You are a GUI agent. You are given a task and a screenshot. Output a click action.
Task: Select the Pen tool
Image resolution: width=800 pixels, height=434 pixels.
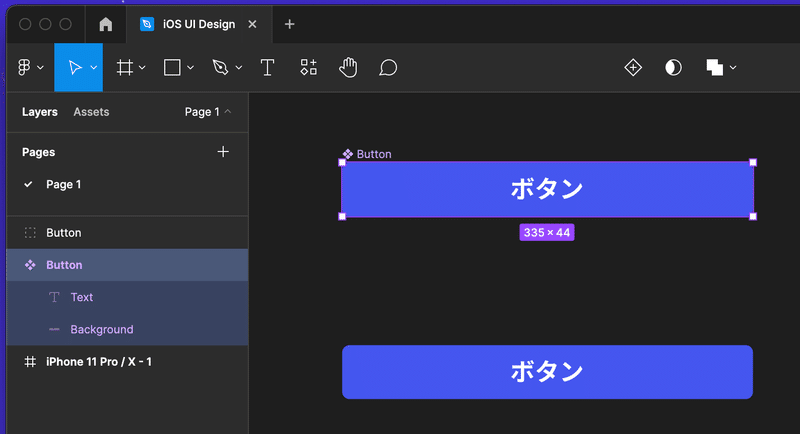click(221, 67)
